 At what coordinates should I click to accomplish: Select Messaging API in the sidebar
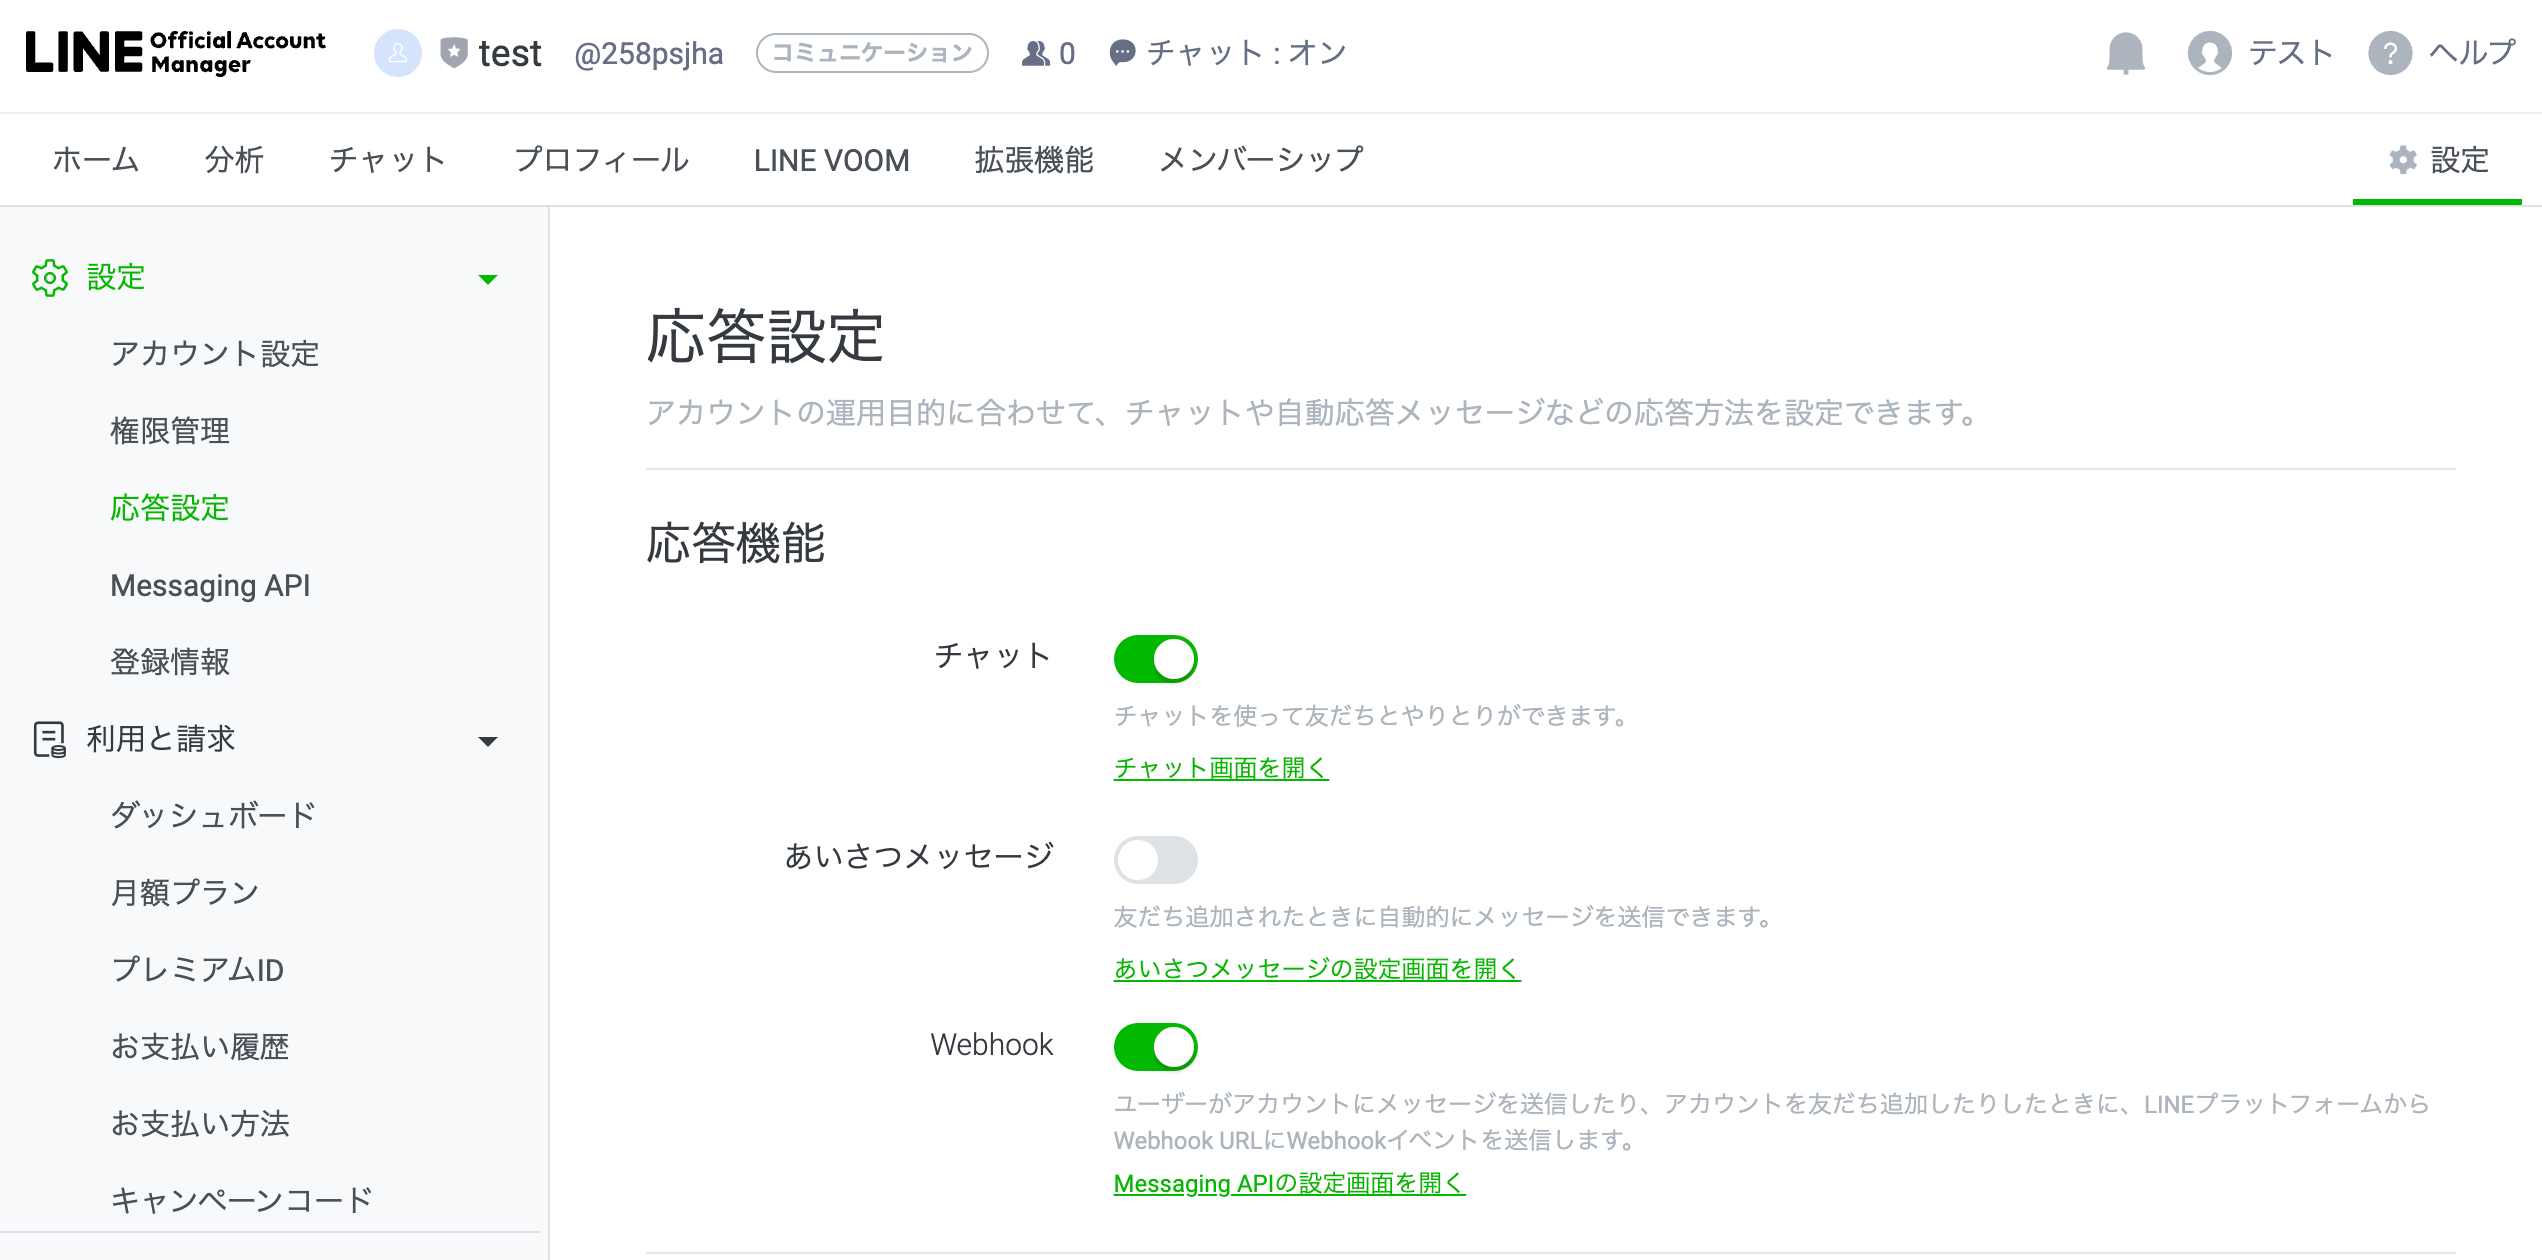(210, 586)
